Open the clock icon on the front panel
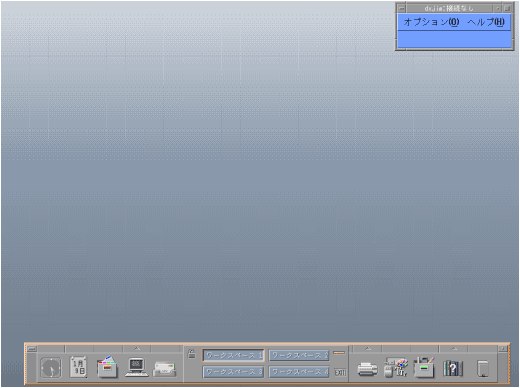This screenshot has width=520, height=388. (51, 367)
